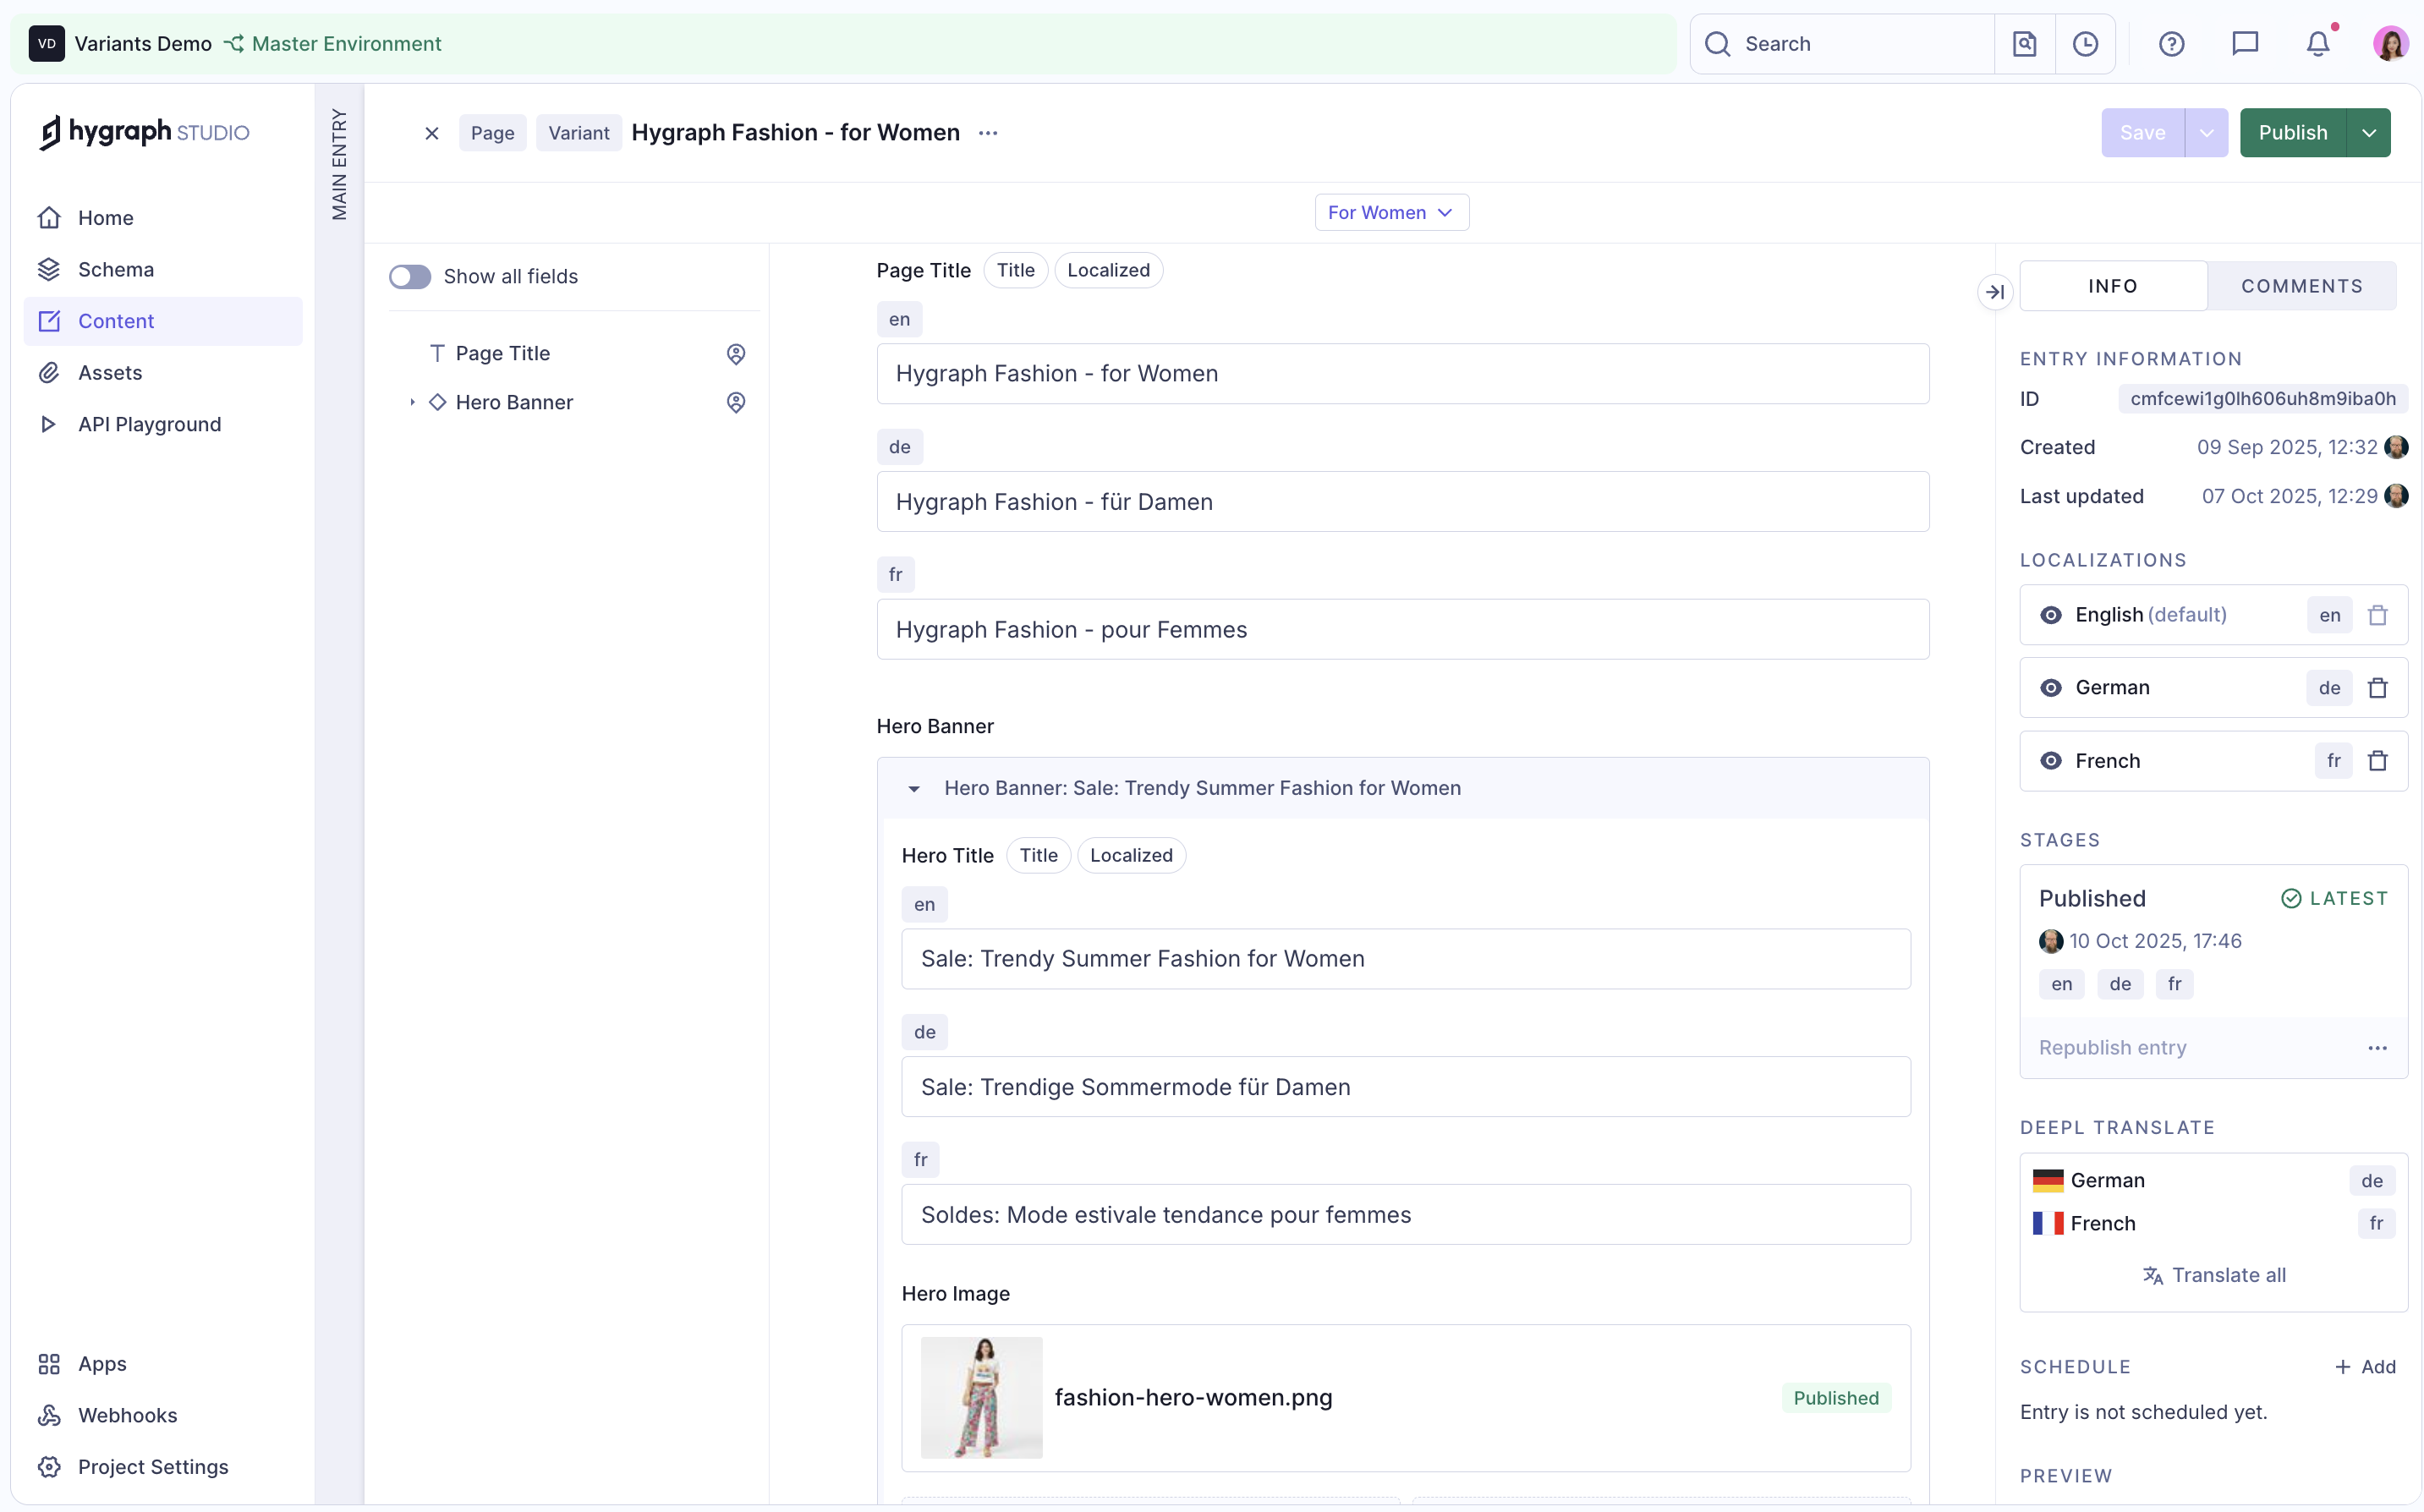Image resolution: width=2424 pixels, height=1512 pixels.
Task: Open the Webhooks section
Action: 126,1415
